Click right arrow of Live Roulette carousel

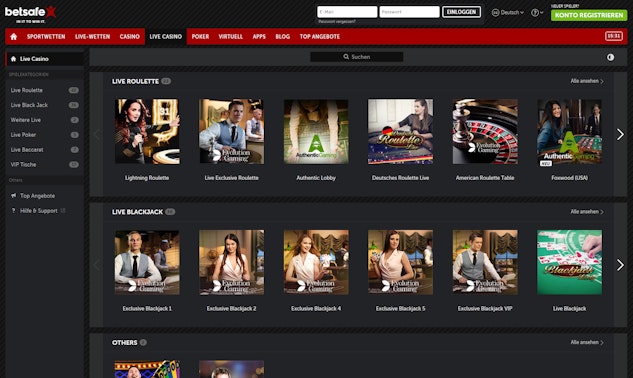[620, 134]
